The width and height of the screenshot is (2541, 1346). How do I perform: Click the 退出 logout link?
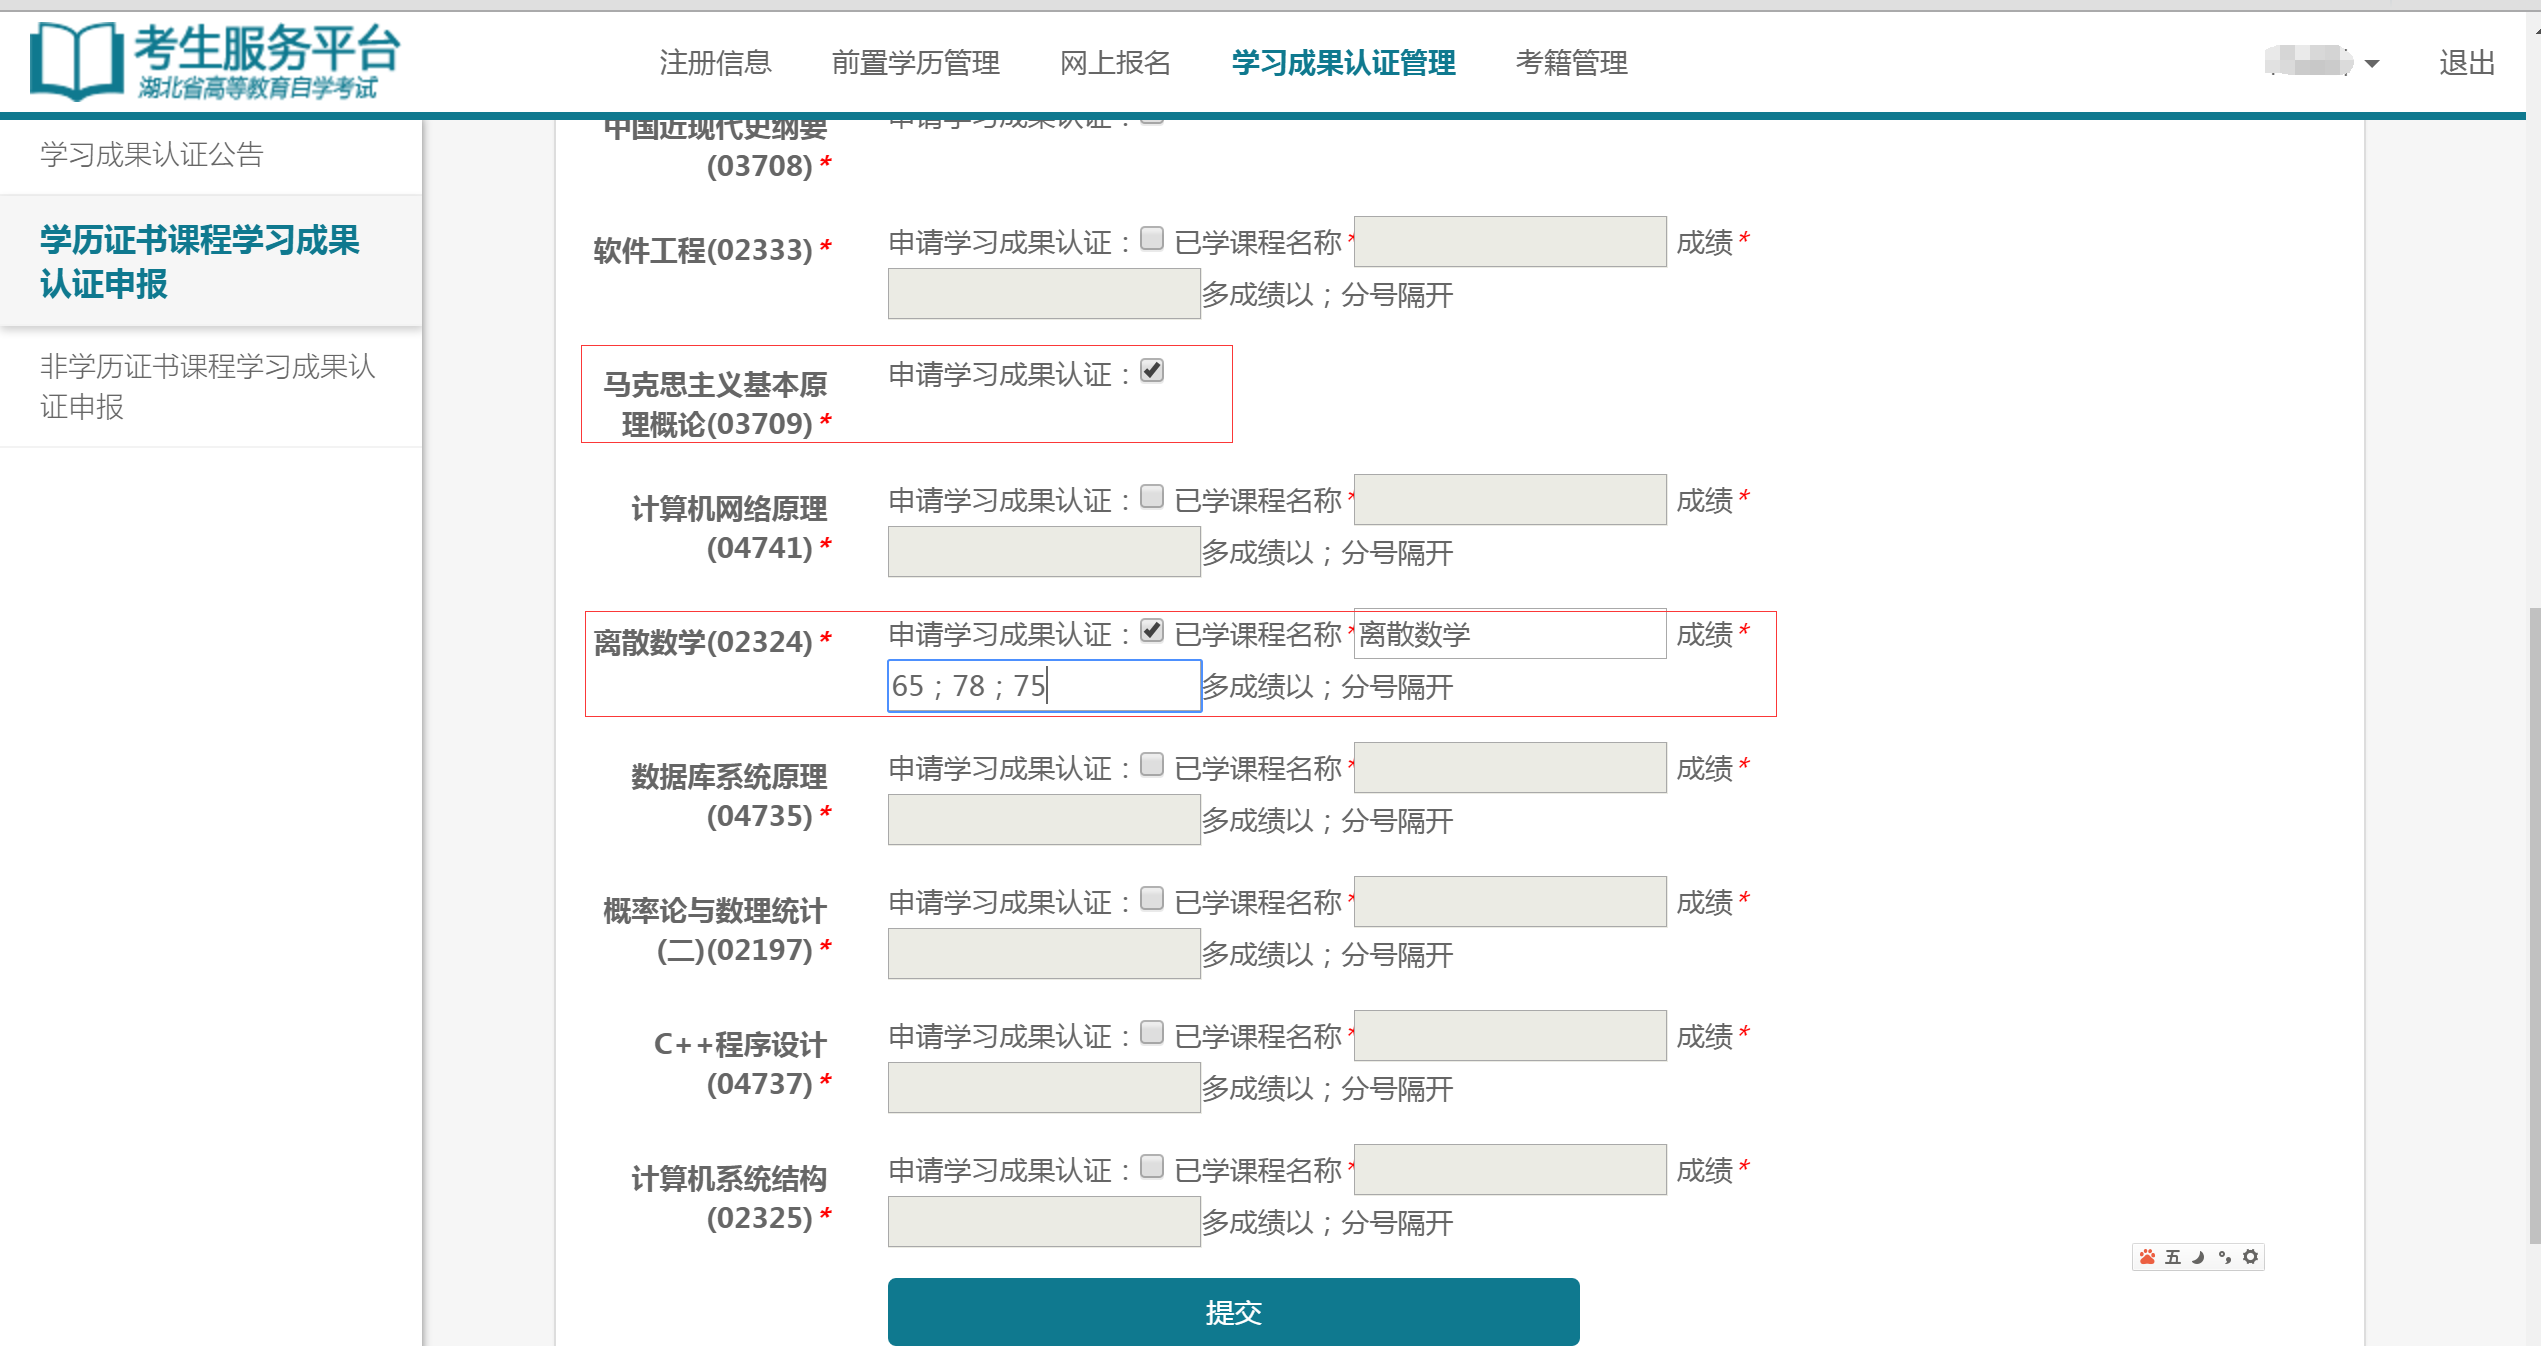point(2465,63)
